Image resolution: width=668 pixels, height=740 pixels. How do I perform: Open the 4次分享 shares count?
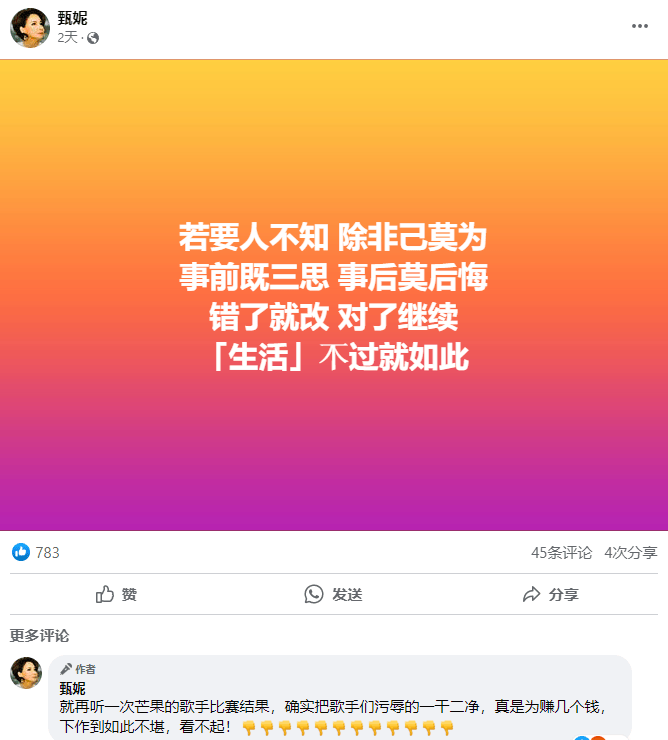(x=631, y=553)
